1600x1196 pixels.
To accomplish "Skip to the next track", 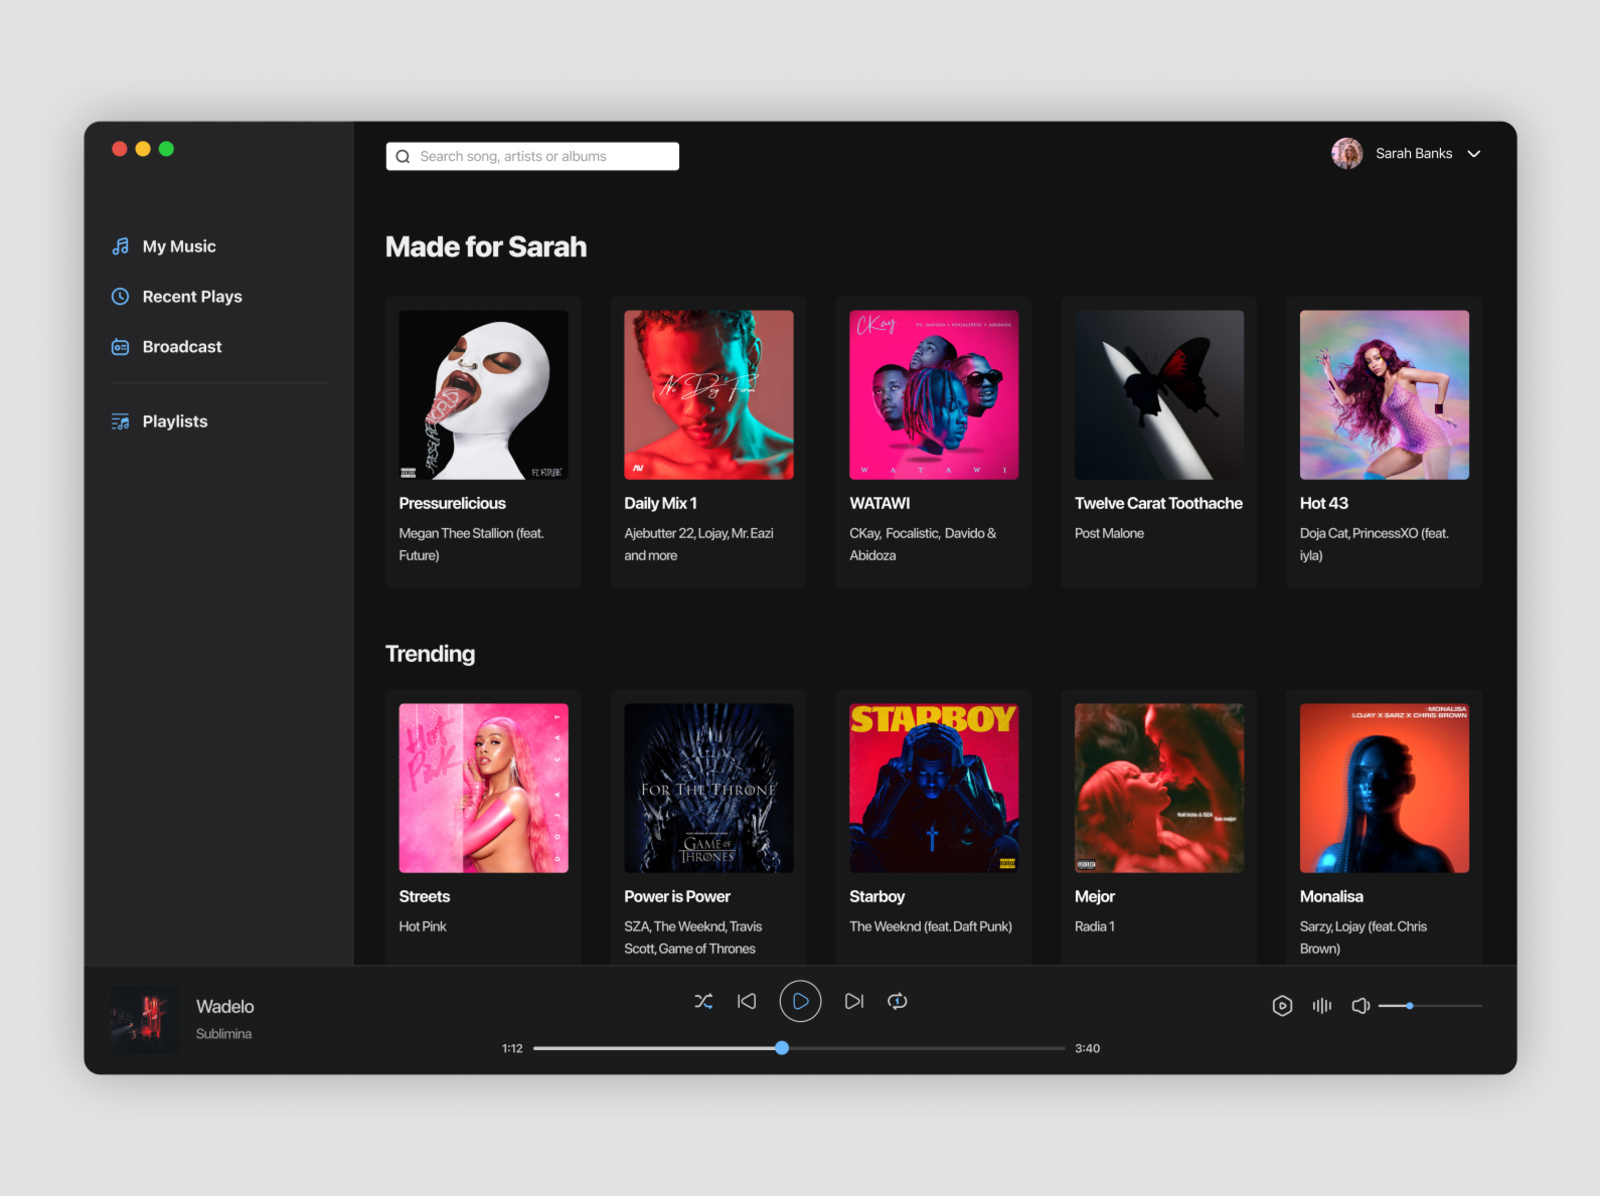I will tap(854, 1001).
